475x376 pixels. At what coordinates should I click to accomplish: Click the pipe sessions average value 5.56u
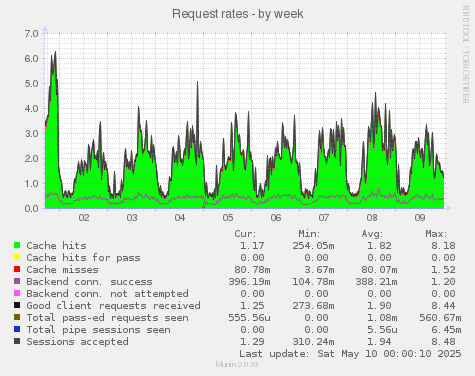(382, 330)
